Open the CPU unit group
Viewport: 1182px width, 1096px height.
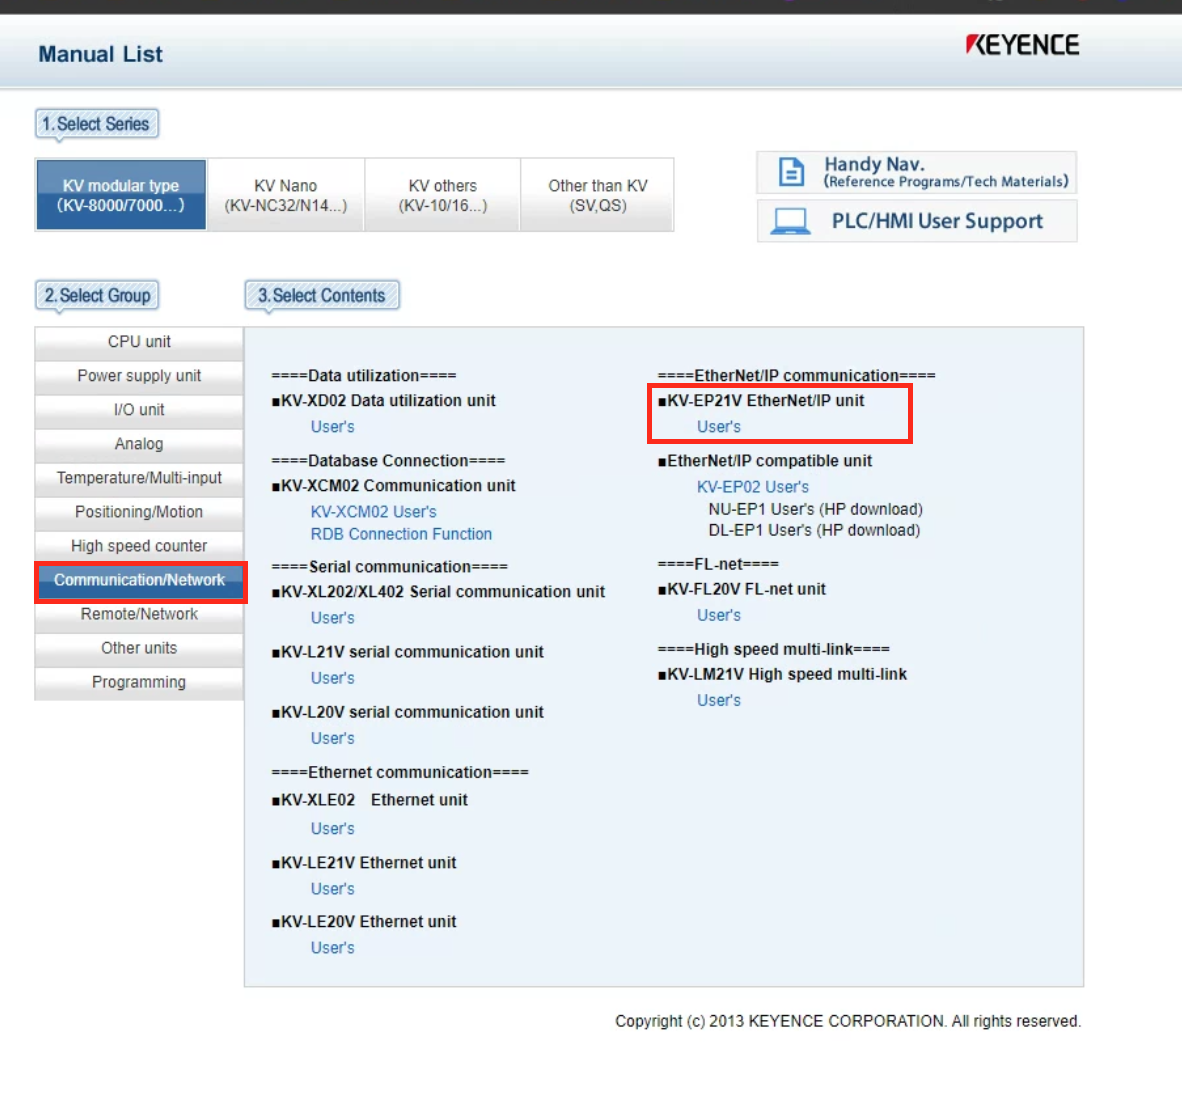tap(139, 342)
